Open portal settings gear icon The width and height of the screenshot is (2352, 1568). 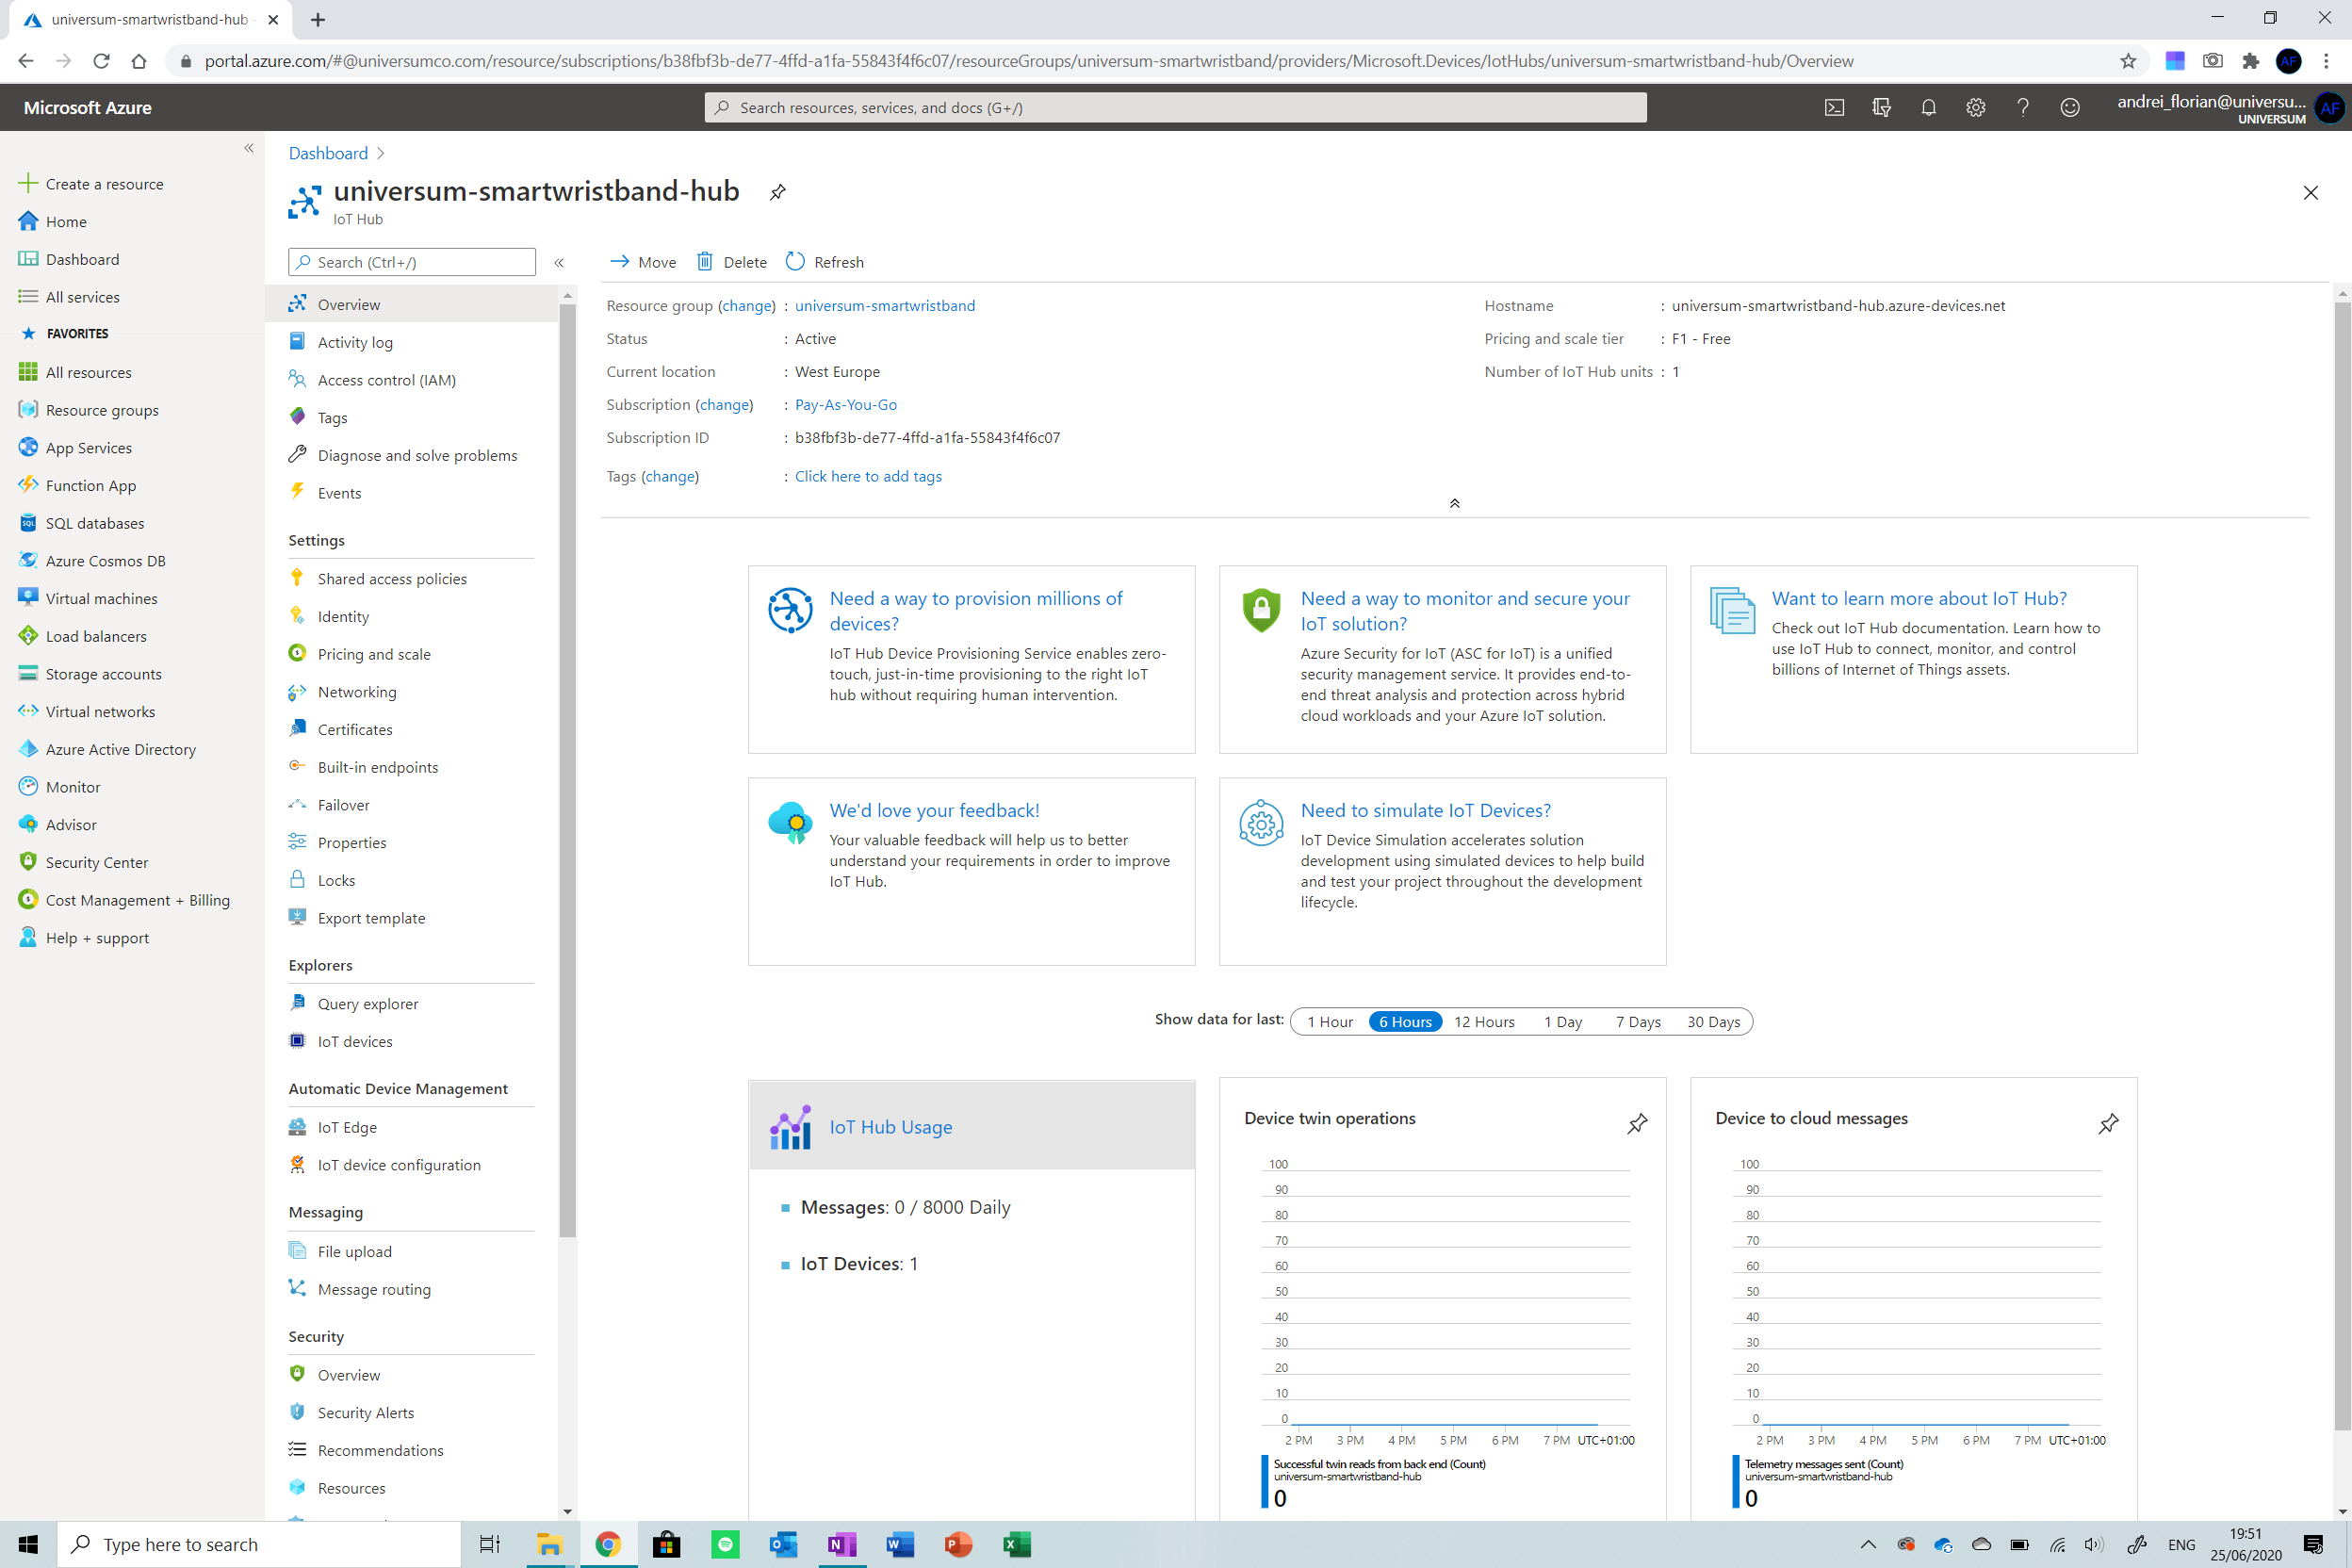(1975, 107)
